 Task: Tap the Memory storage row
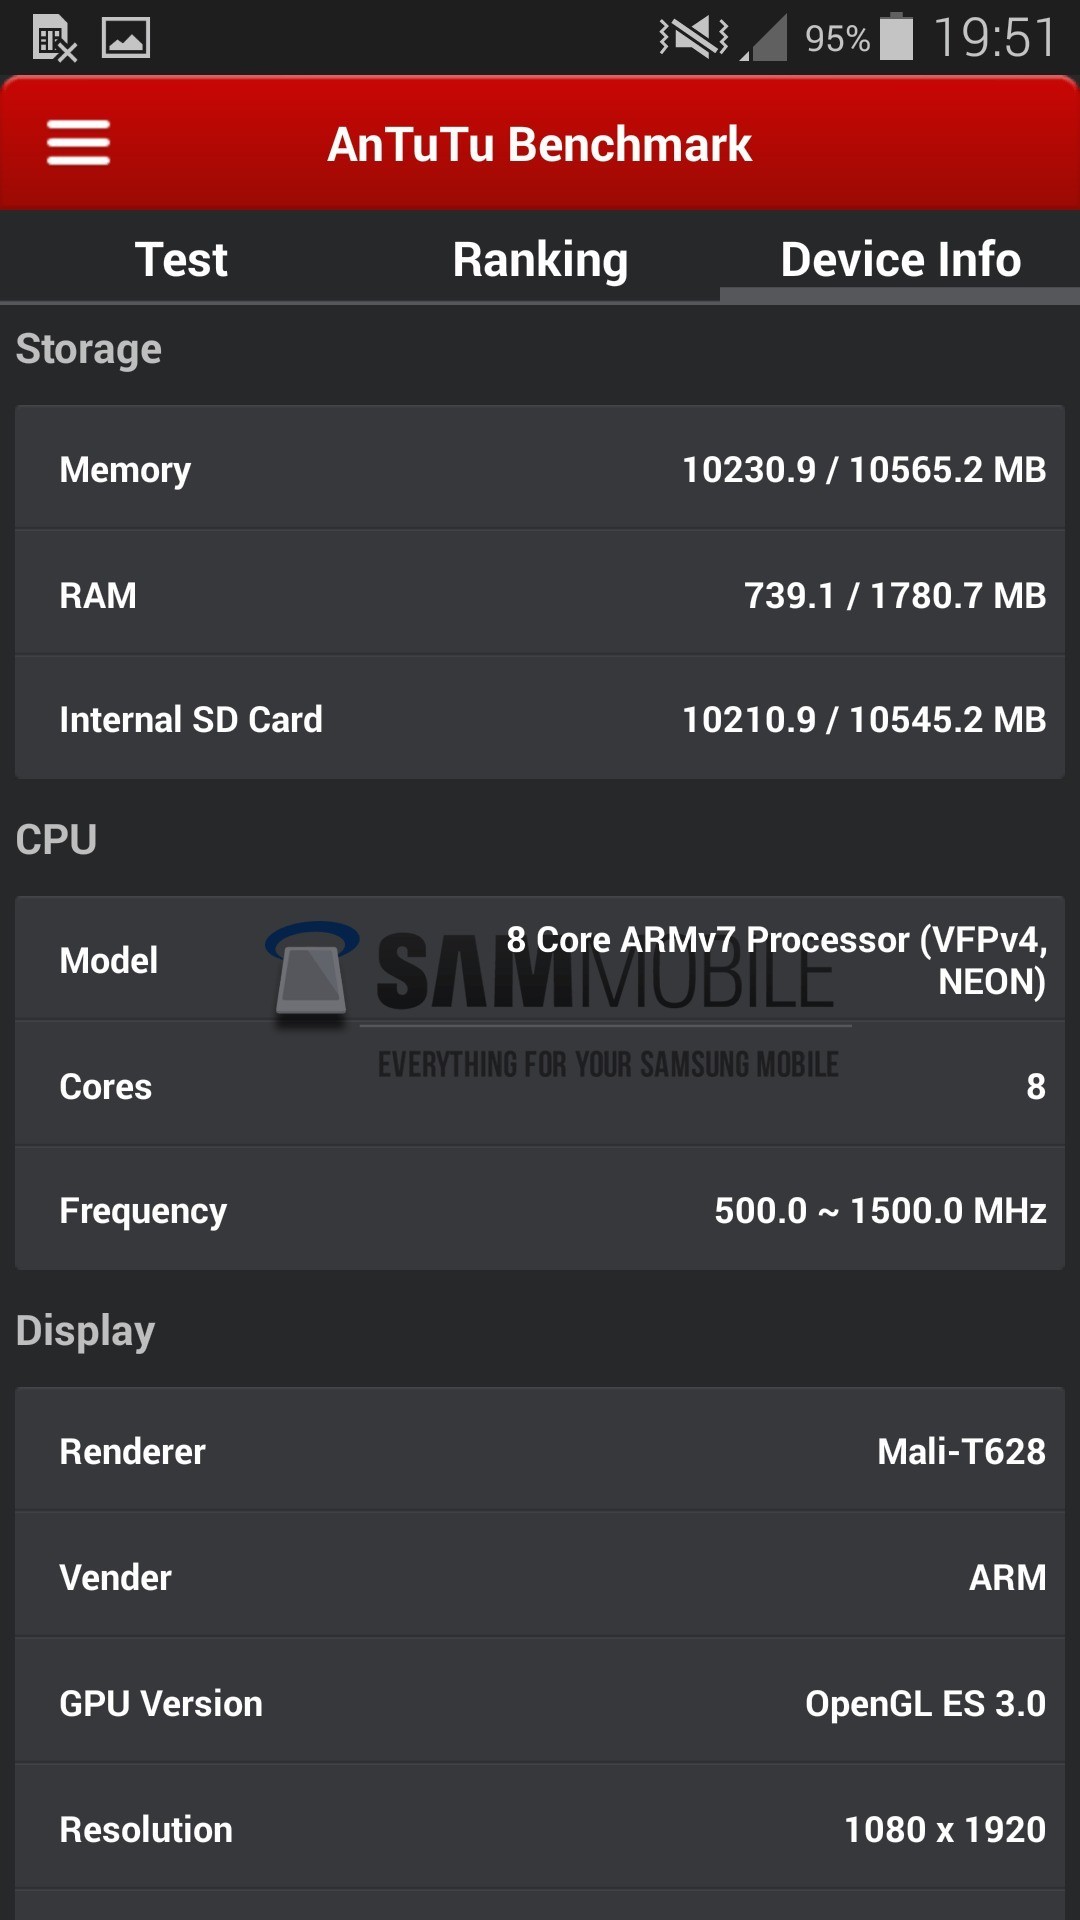540,468
